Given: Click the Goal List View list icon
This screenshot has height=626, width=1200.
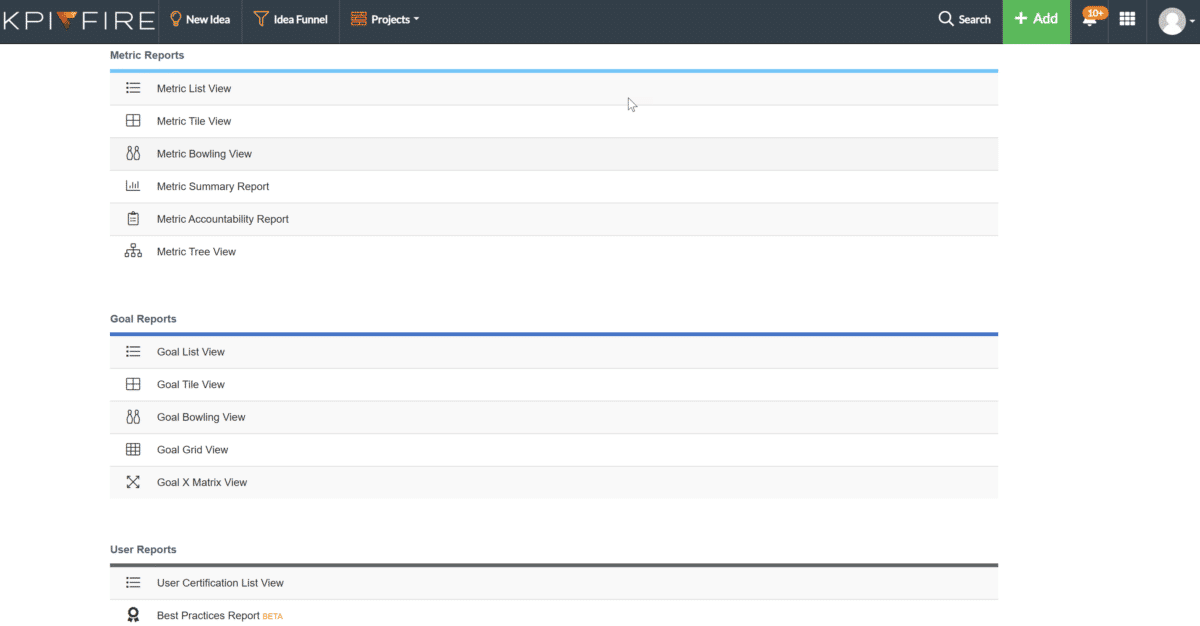Looking at the screenshot, I should (133, 351).
